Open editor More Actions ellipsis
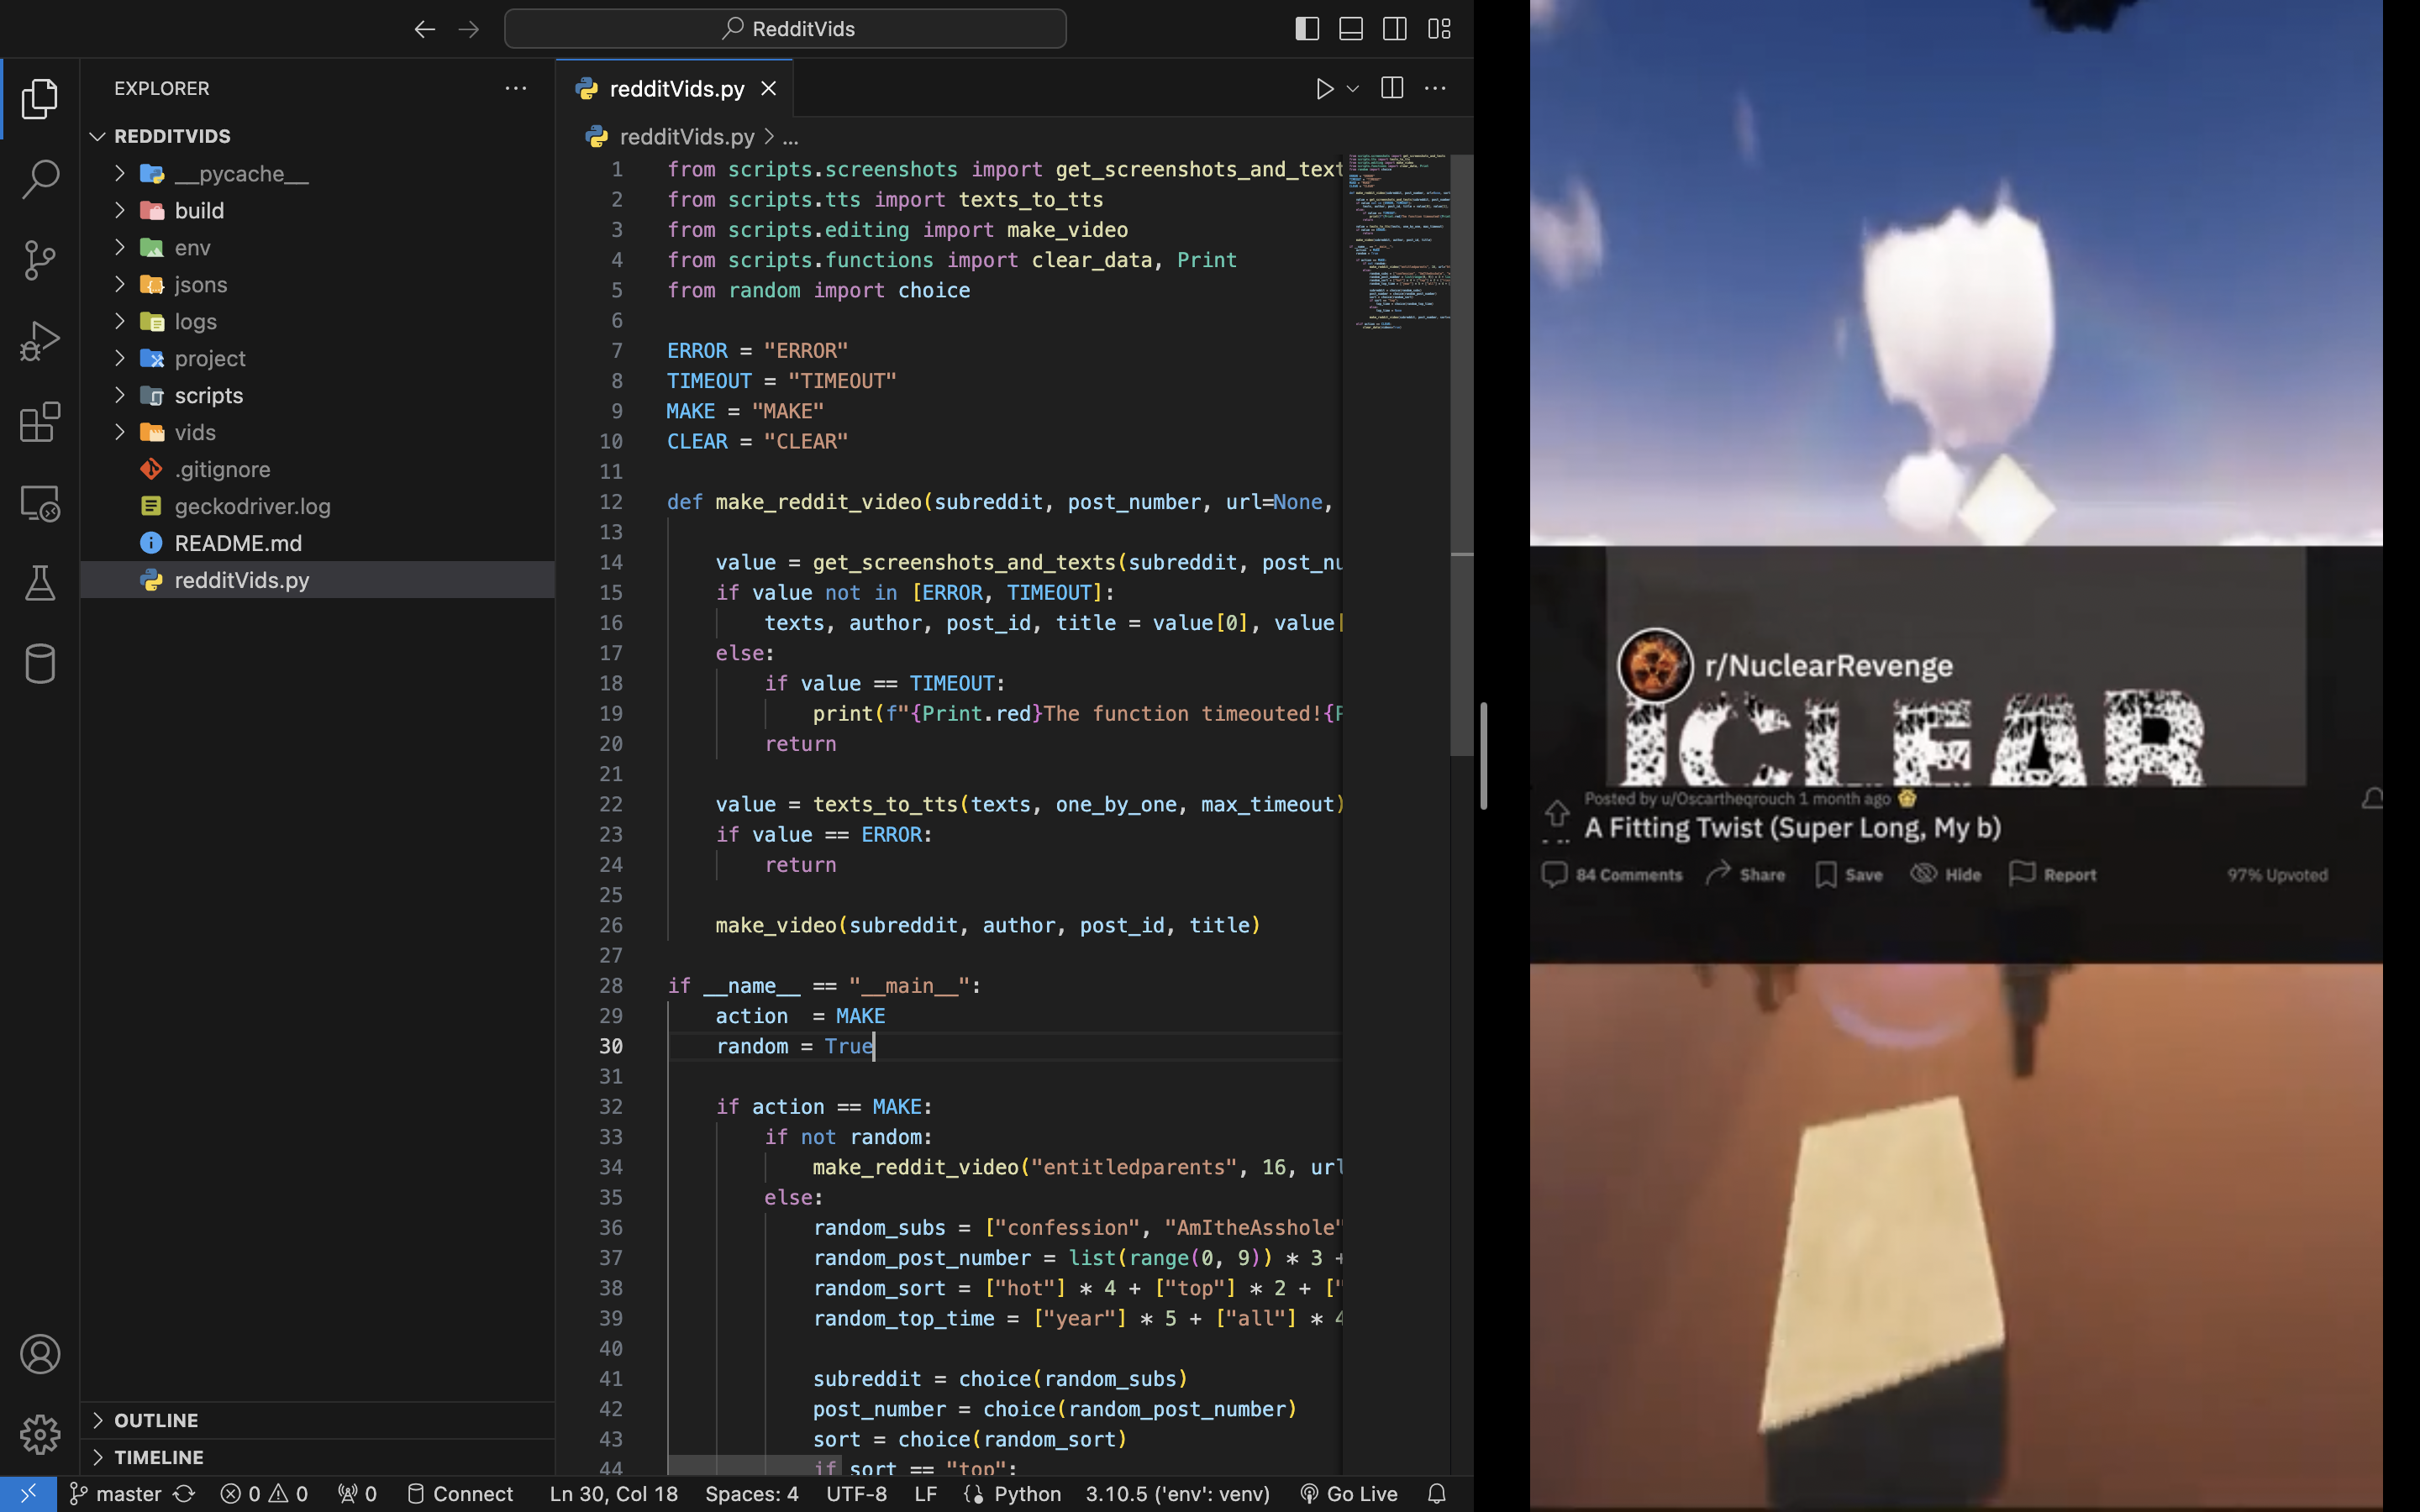The height and width of the screenshot is (1512, 2420). point(1435,88)
